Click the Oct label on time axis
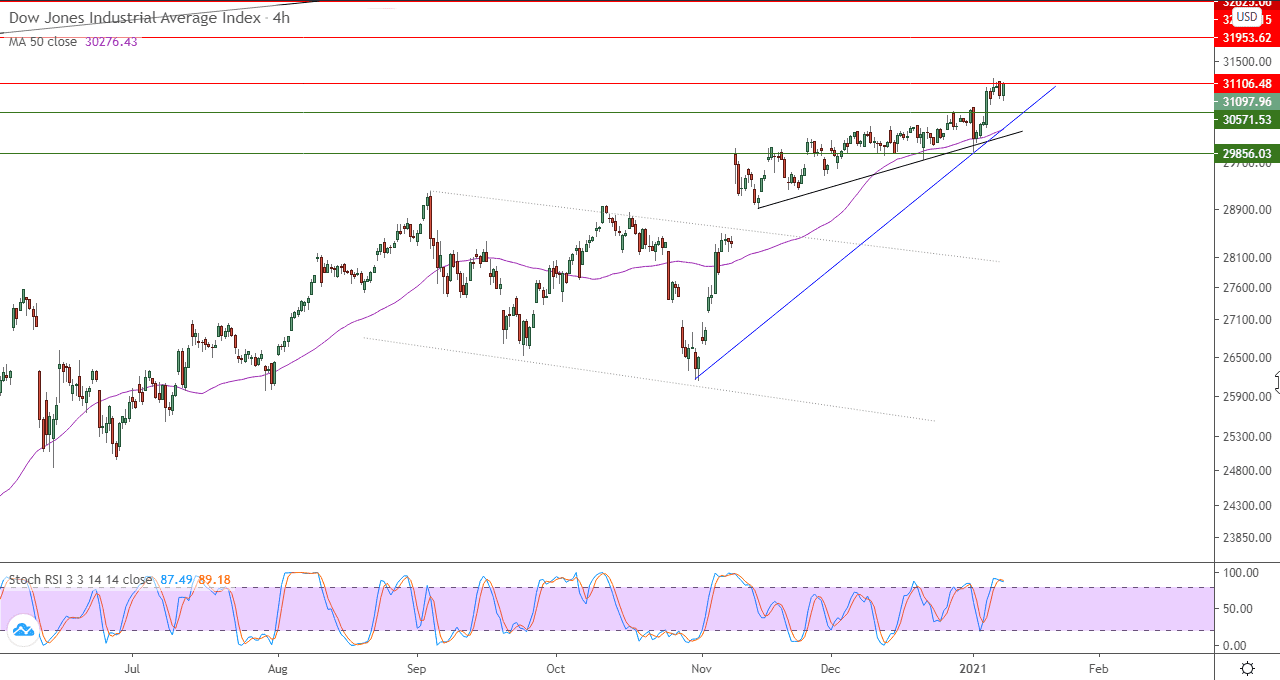The image size is (1280, 680). click(x=556, y=667)
